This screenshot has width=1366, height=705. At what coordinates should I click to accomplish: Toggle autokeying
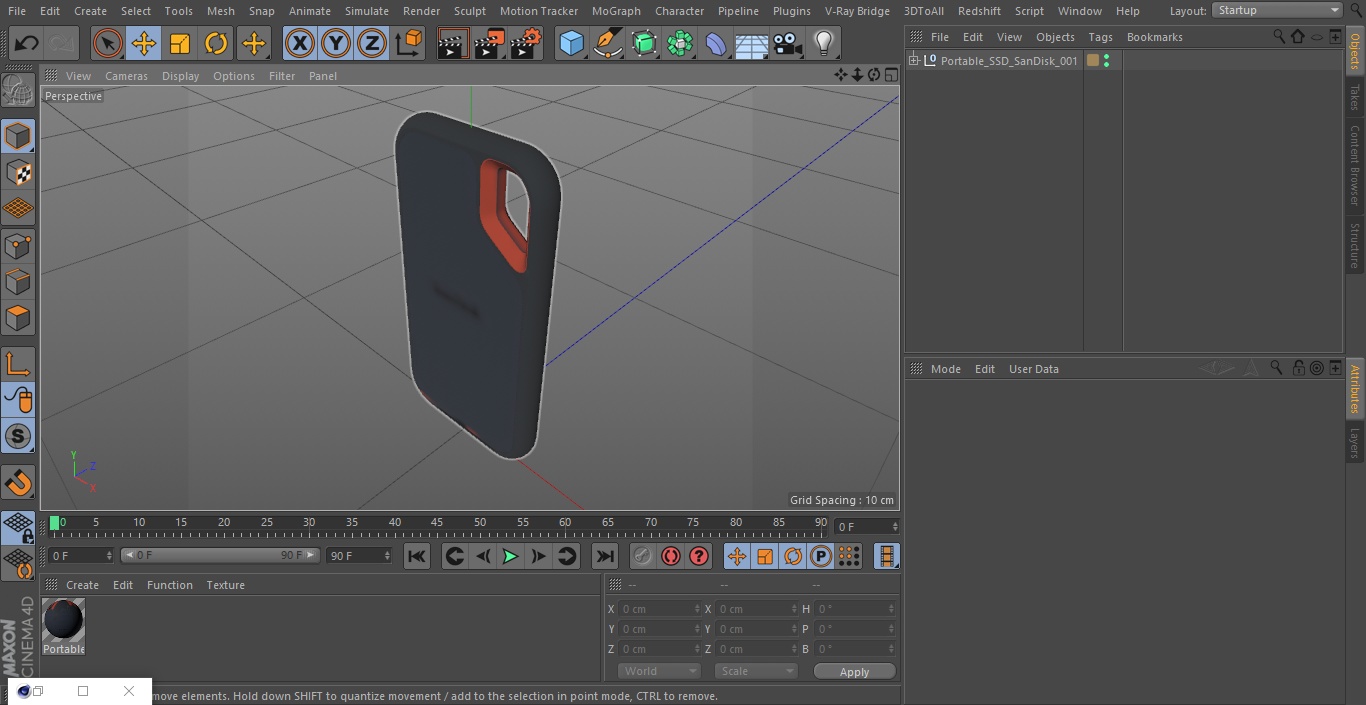coord(671,556)
